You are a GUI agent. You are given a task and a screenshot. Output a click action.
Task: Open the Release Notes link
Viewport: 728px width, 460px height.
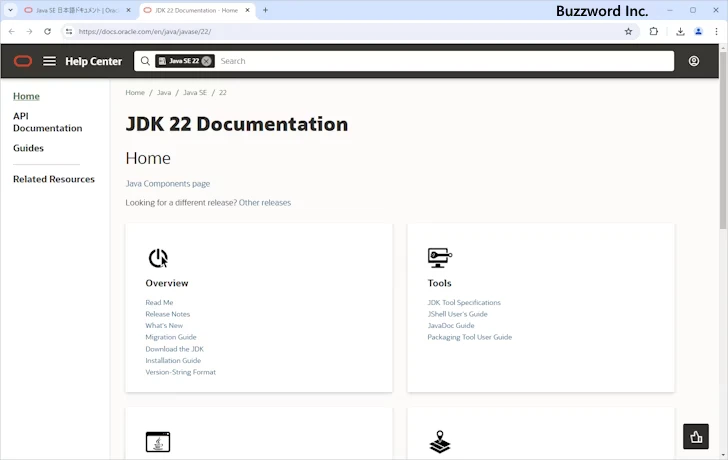click(x=168, y=314)
